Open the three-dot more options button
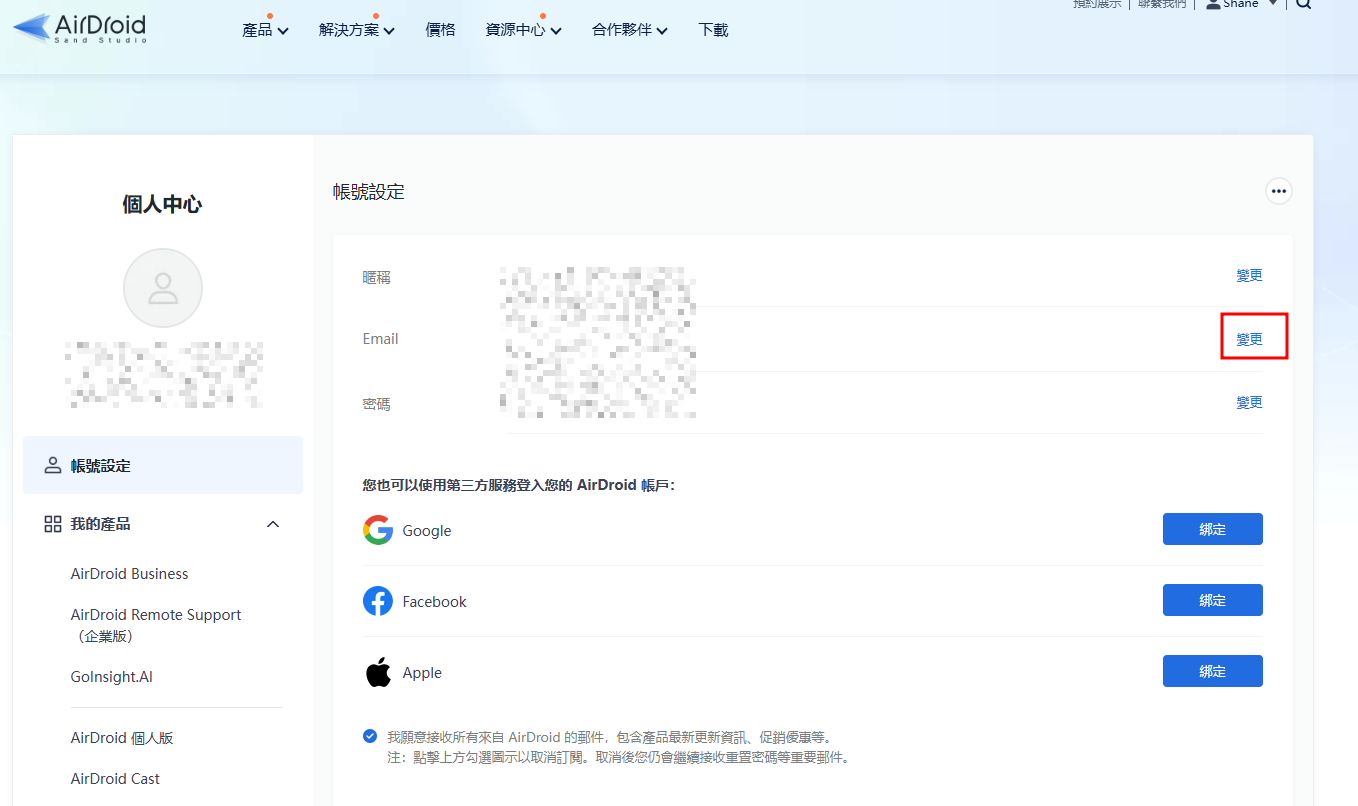 point(1279,191)
